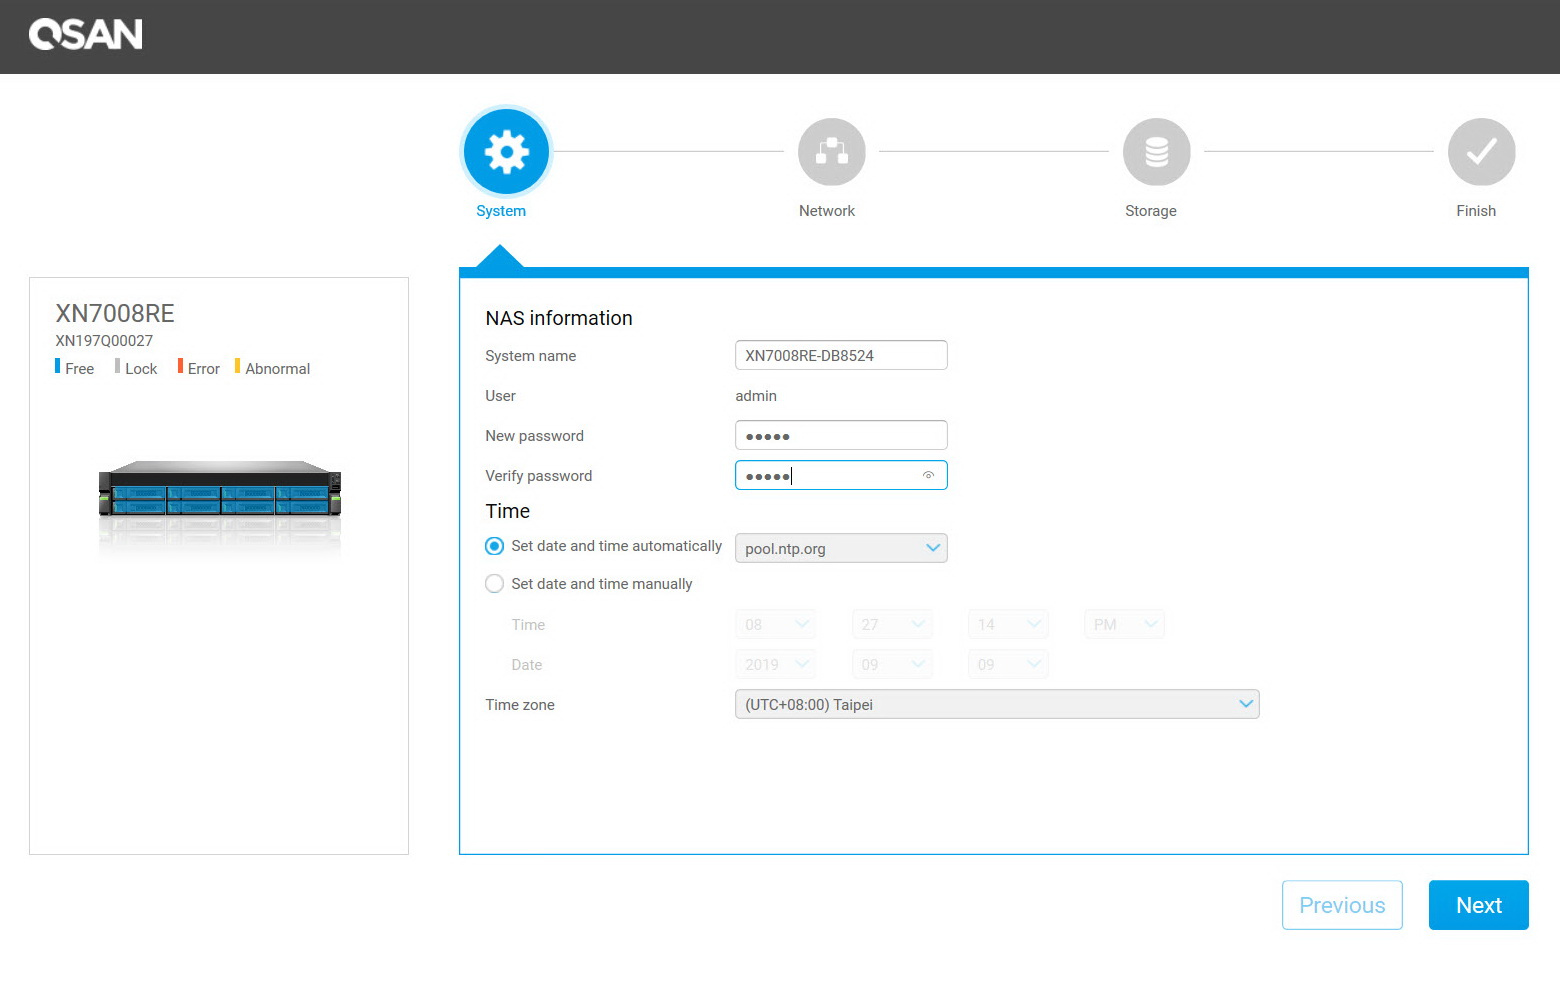Click the System name label
The image size is (1560, 987).
(x=531, y=356)
